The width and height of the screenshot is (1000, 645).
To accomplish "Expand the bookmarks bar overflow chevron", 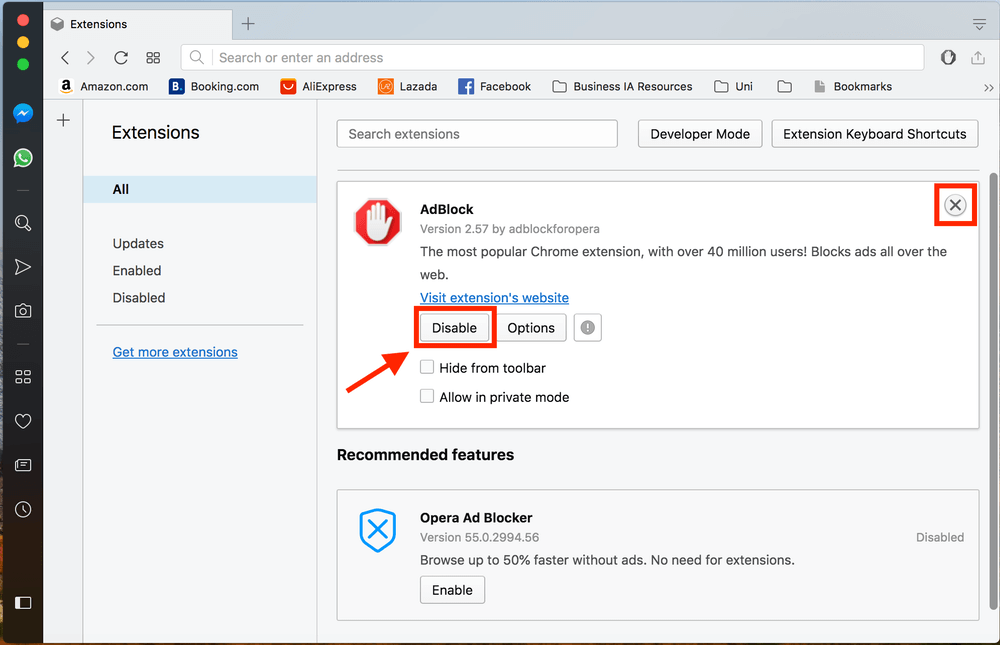I will 988,87.
